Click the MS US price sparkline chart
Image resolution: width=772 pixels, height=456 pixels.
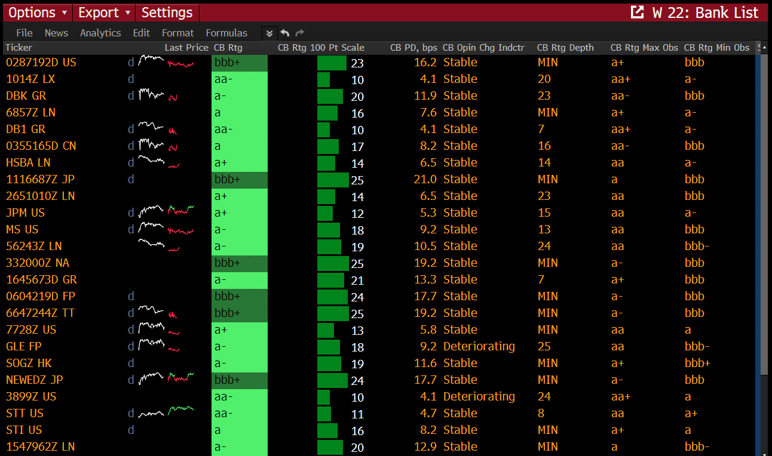(166, 228)
